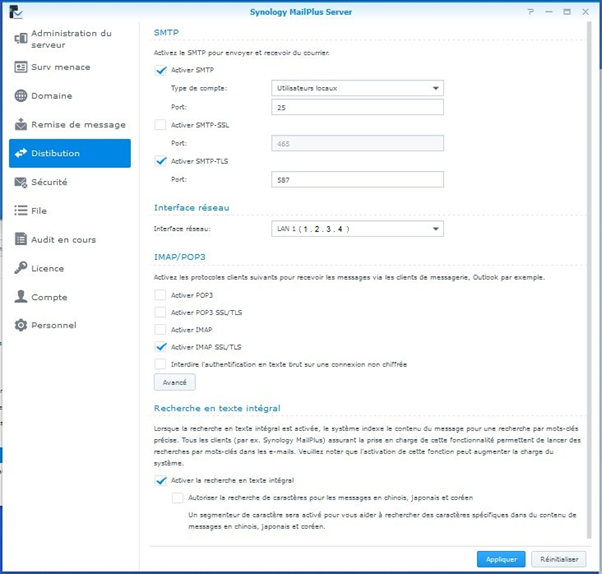The height and width of the screenshot is (574, 602).
Task: Enable Activer SMTP-SSL checkbox
Action: coord(160,125)
